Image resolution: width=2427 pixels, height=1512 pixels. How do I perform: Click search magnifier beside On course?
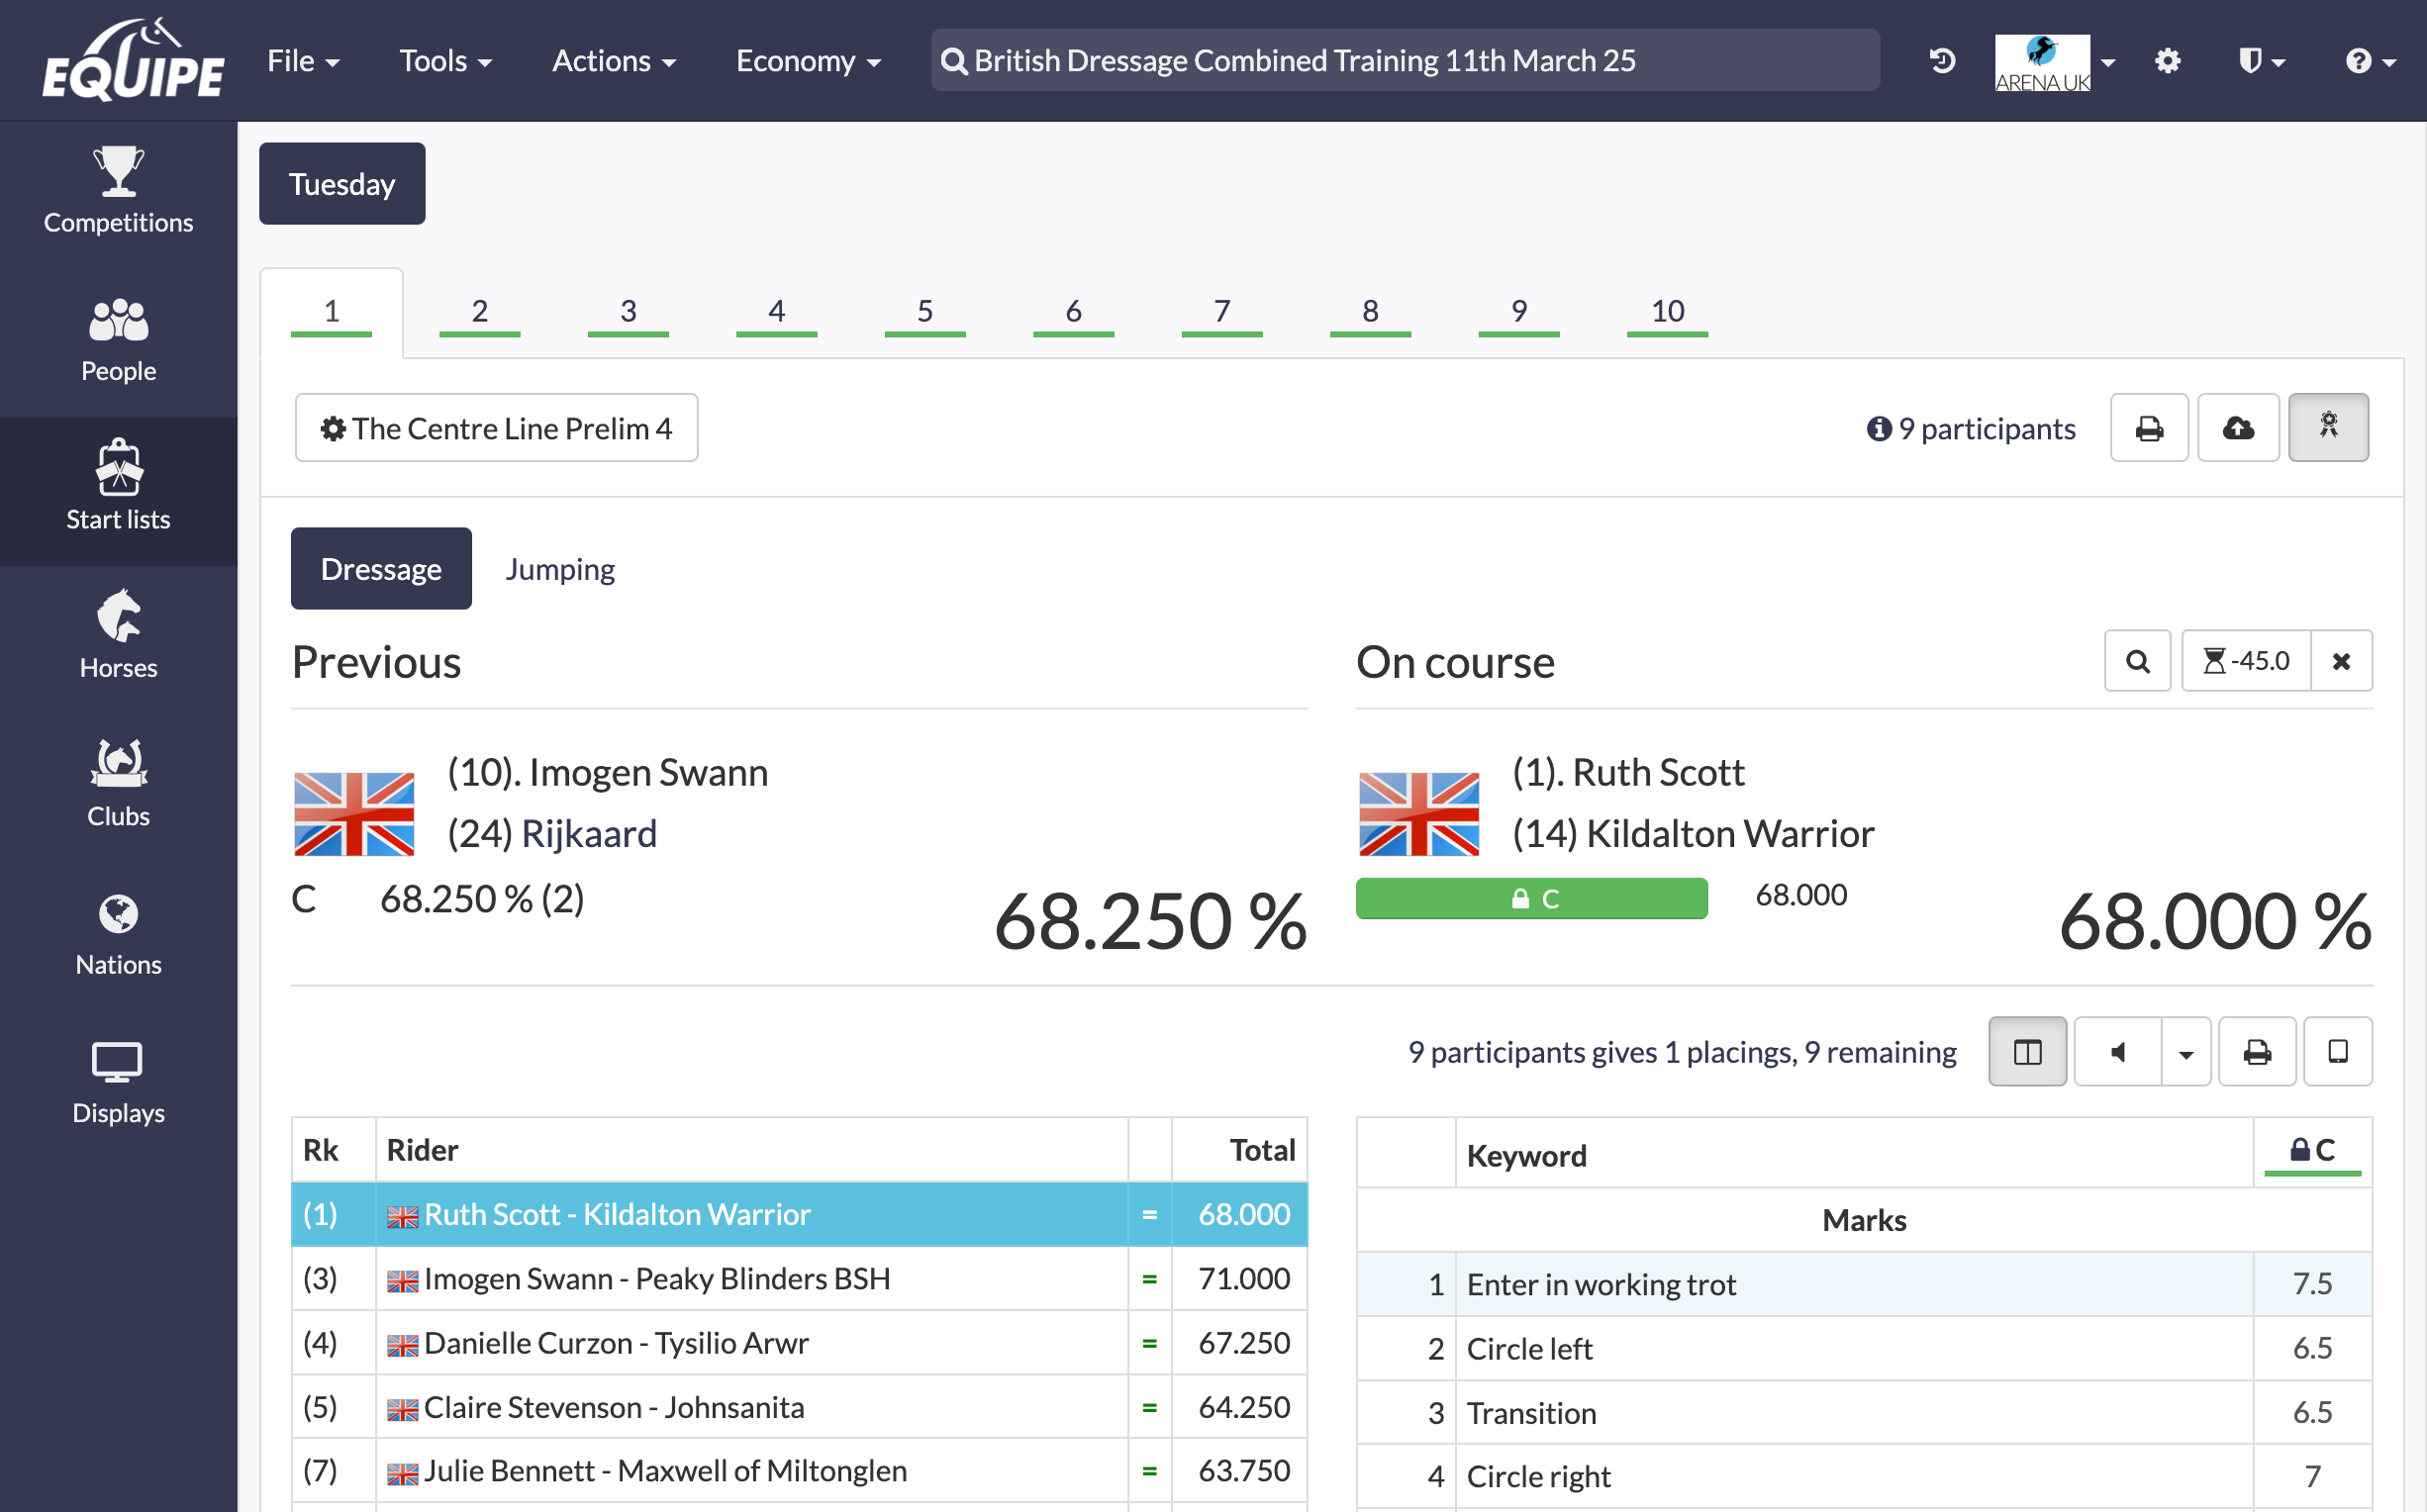(x=2136, y=661)
